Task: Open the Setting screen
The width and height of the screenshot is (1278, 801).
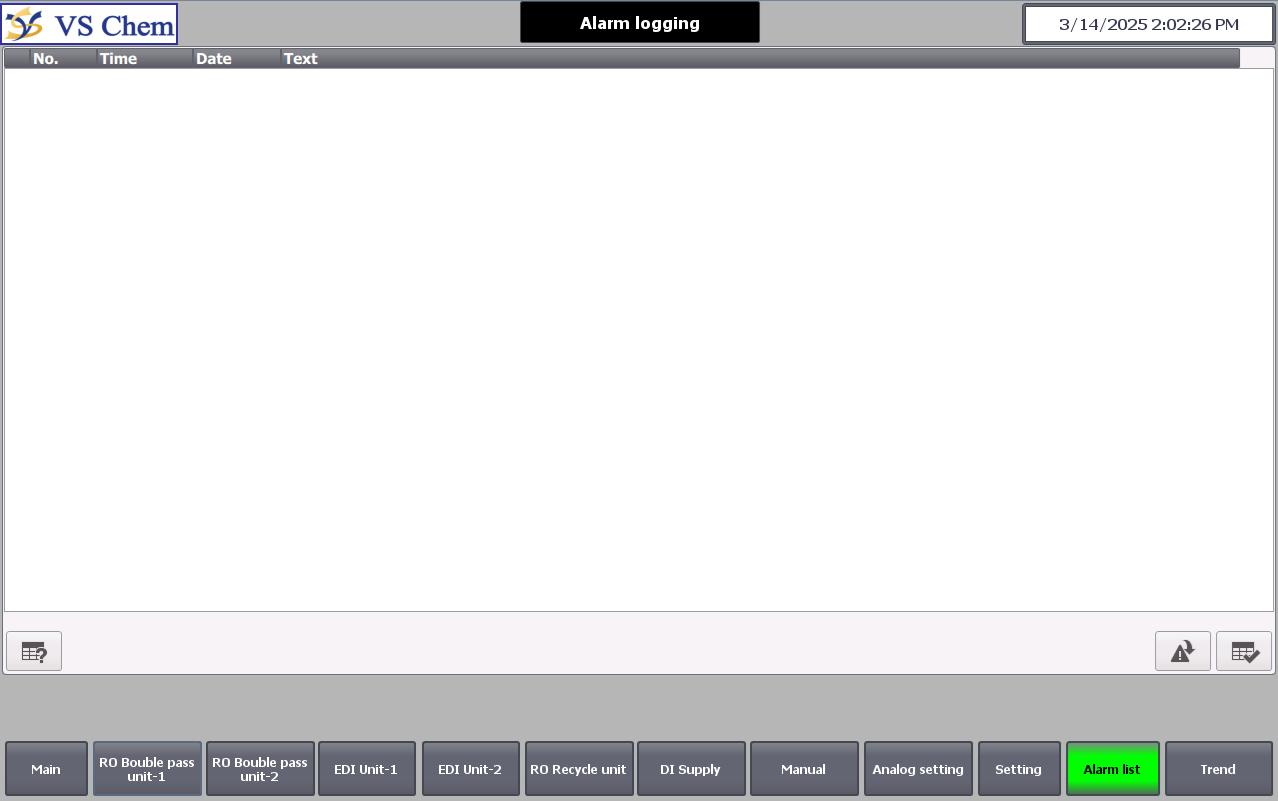Action: click(1018, 769)
